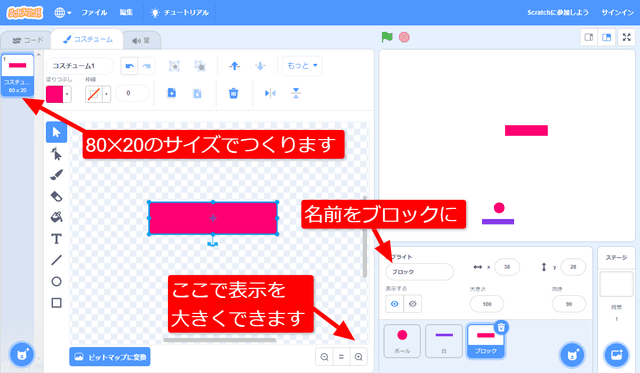
Task: Click the choose a sprite button
Action: click(572, 355)
